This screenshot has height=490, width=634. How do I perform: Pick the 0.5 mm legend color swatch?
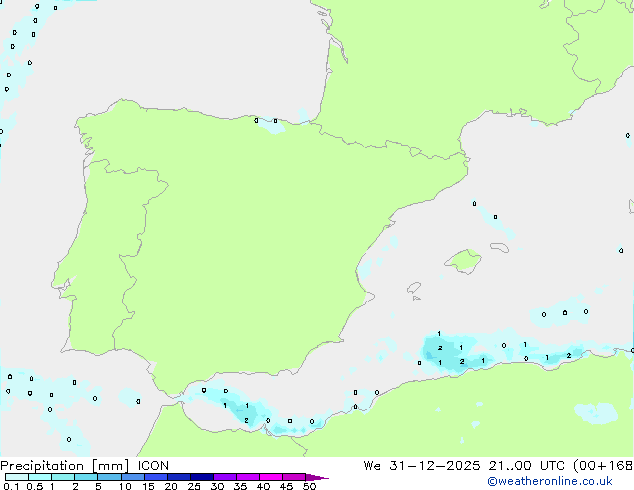click(40, 477)
